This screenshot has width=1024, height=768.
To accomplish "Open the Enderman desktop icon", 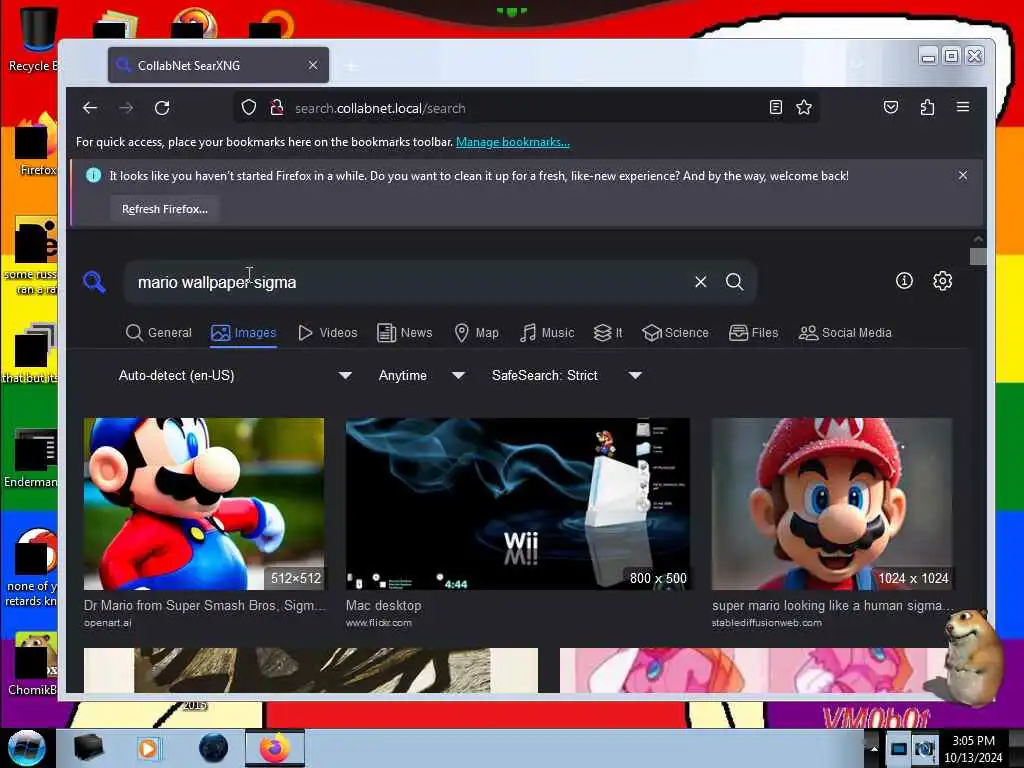I will coord(31,458).
